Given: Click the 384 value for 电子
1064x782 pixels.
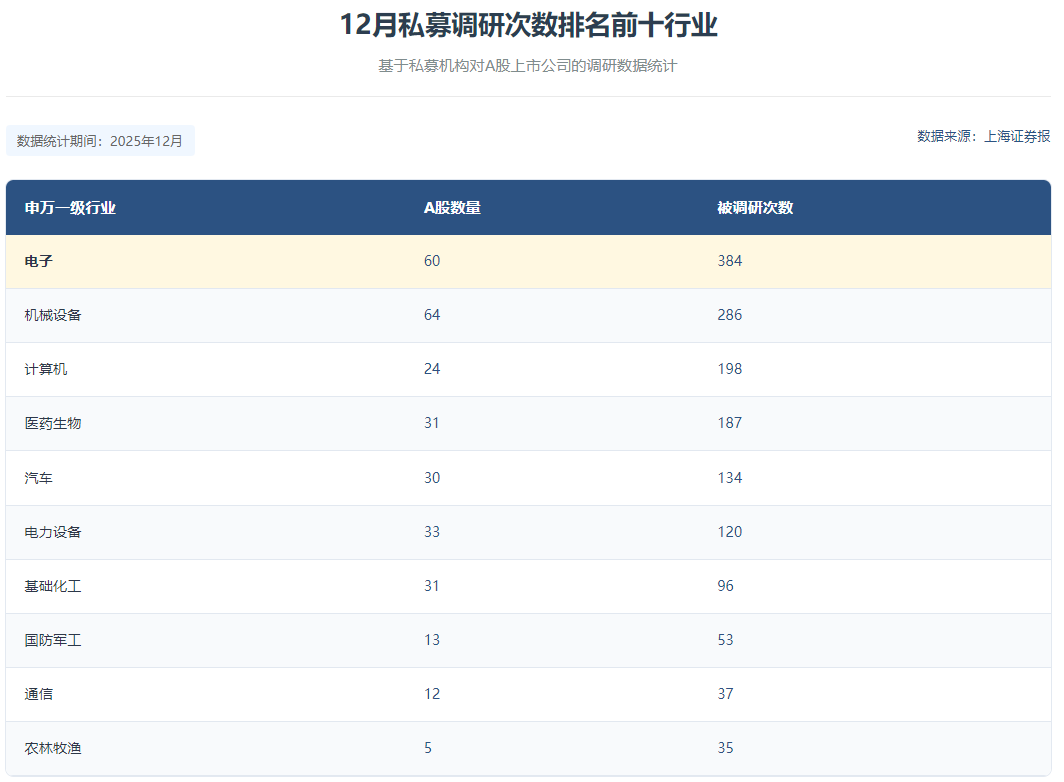Looking at the screenshot, I should click(x=729, y=261).
